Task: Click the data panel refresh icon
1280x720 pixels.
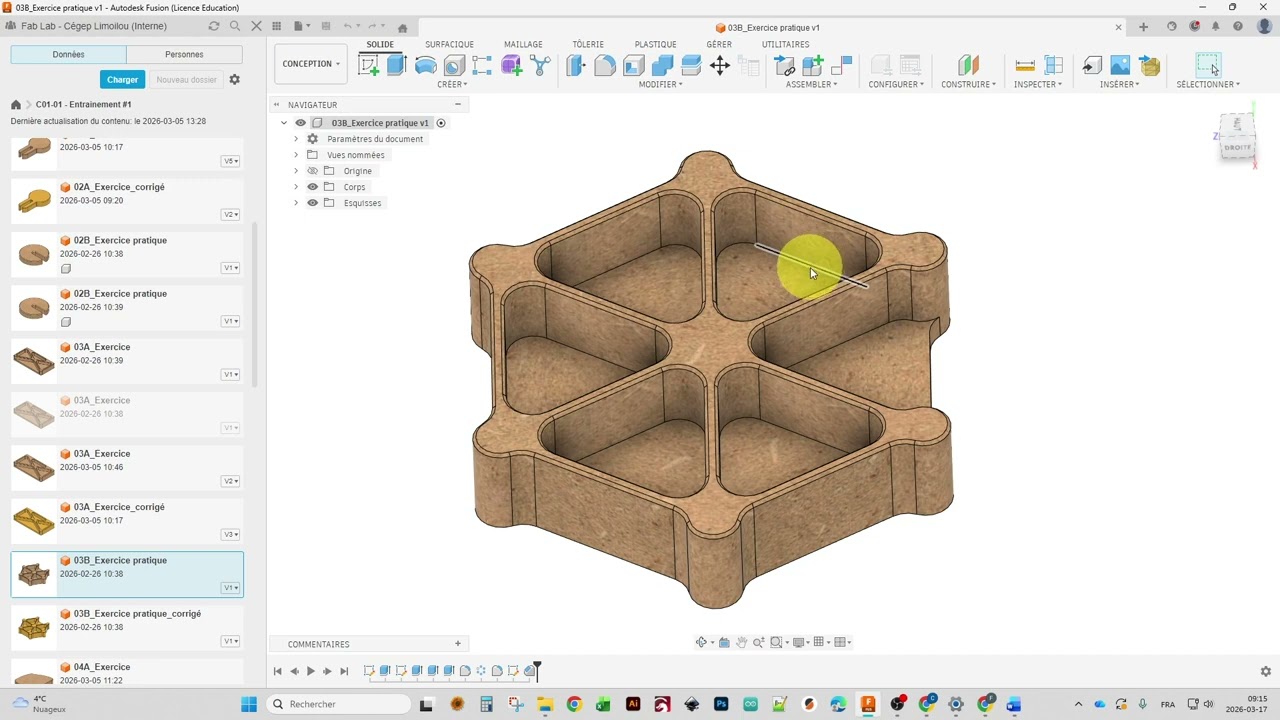Action: [213, 26]
